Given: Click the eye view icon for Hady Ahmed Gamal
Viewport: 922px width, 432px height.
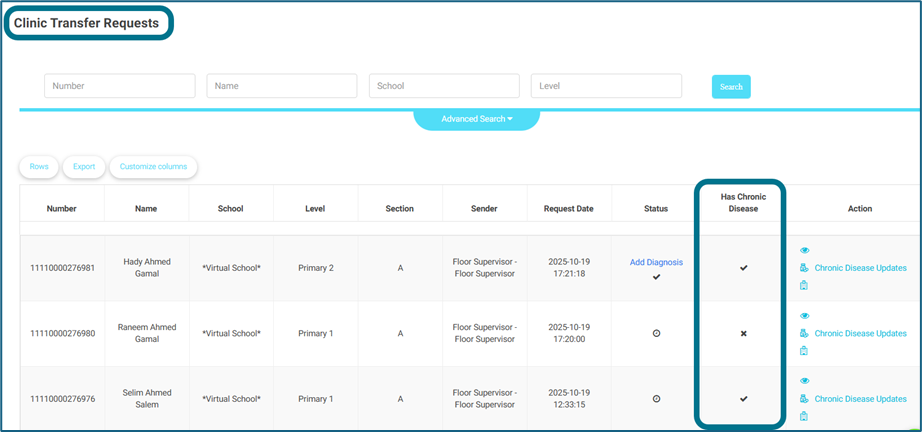Looking at the screenshot, I should [805, 250].
